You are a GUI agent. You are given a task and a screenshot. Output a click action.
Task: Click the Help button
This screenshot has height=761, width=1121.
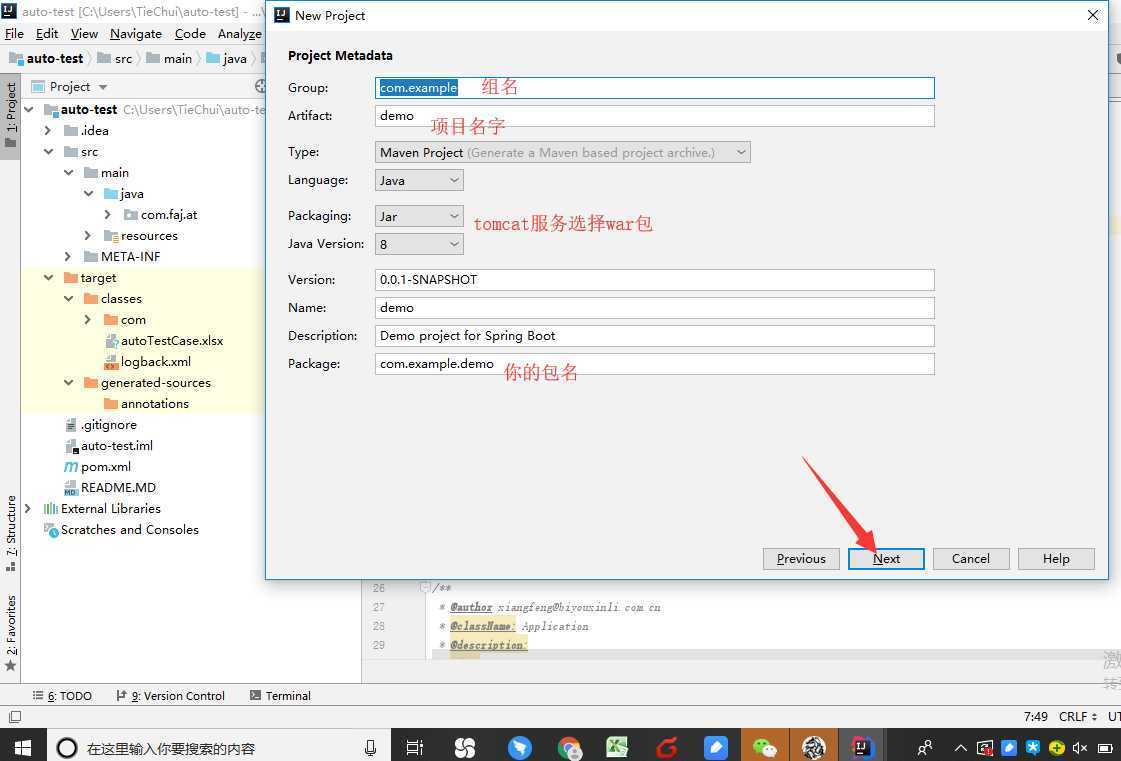(x=1056, y=559)
